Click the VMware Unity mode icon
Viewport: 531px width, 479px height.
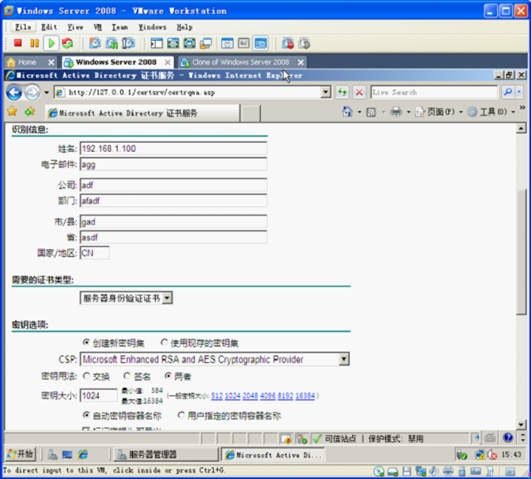[206, 43]
